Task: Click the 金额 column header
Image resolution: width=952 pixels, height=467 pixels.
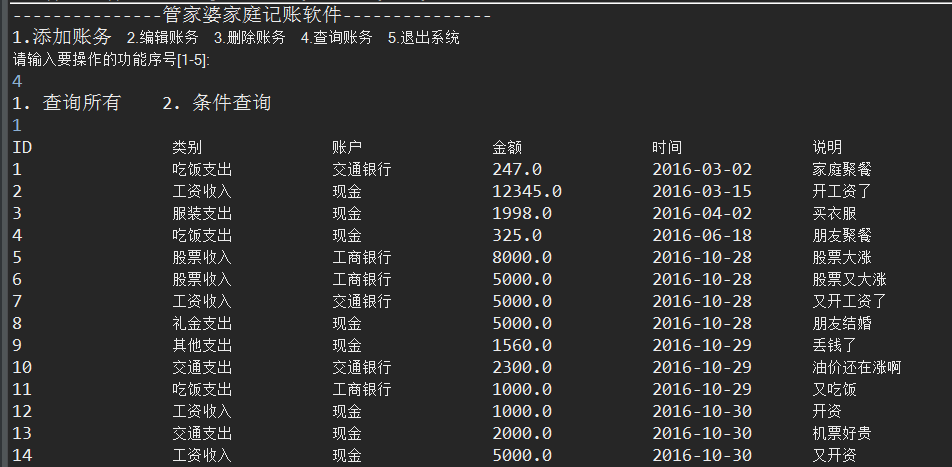Action: tap(508, 147)
